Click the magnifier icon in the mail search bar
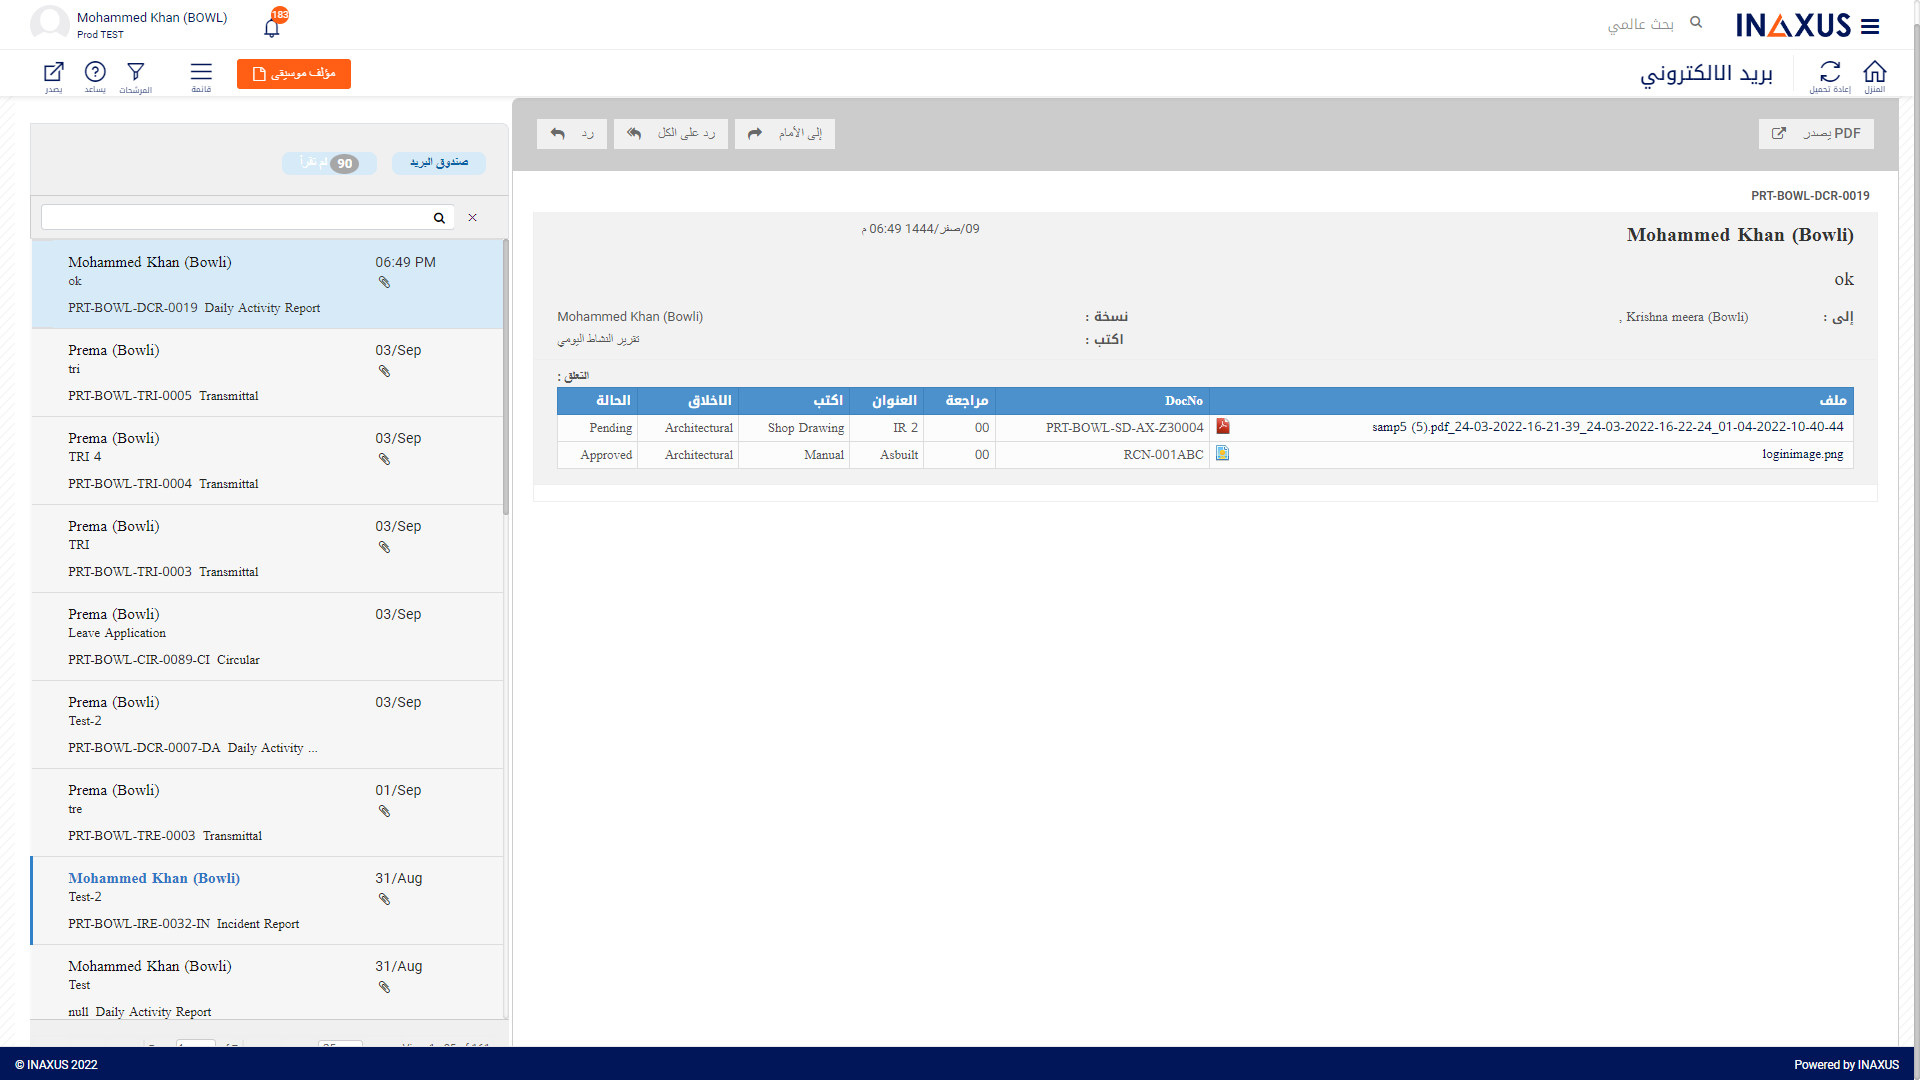This screenshot has width=1920, height=1080. [438, 217]
